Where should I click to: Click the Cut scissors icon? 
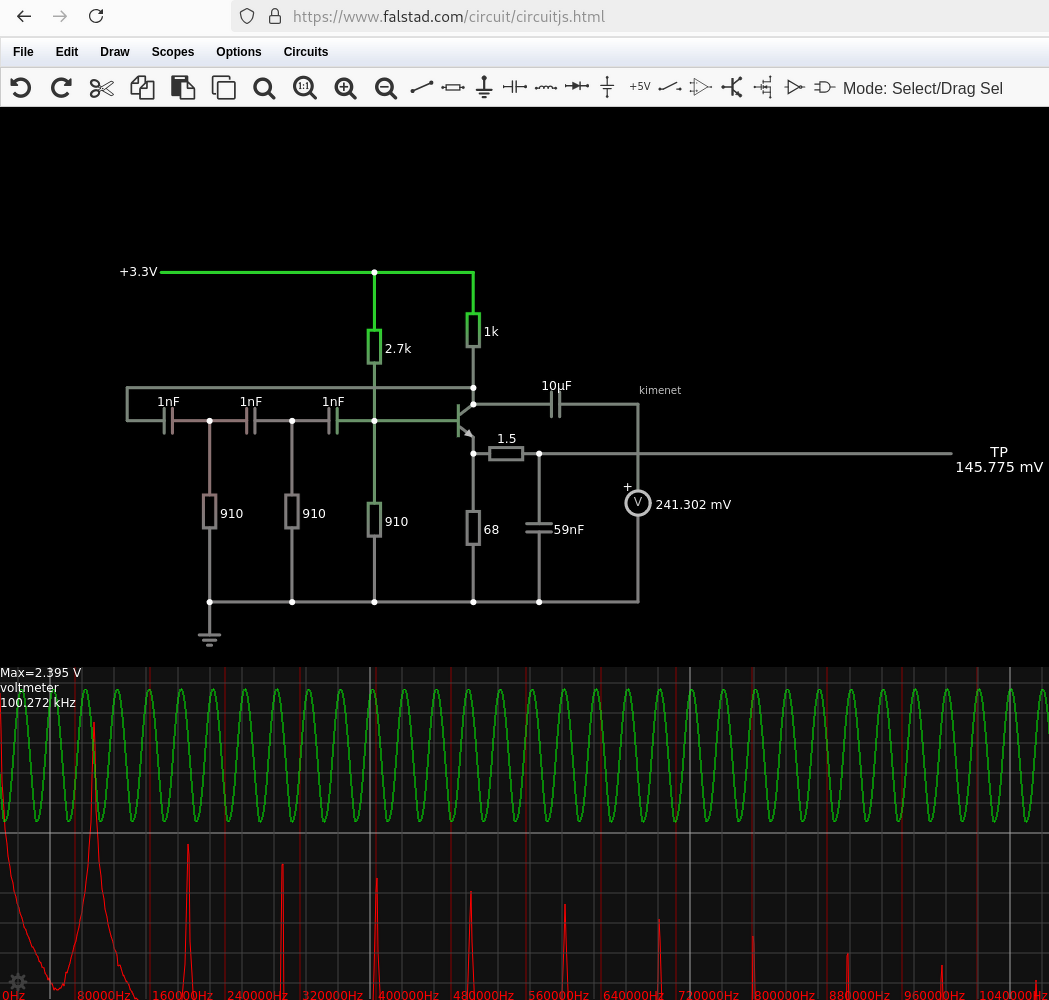101,88
